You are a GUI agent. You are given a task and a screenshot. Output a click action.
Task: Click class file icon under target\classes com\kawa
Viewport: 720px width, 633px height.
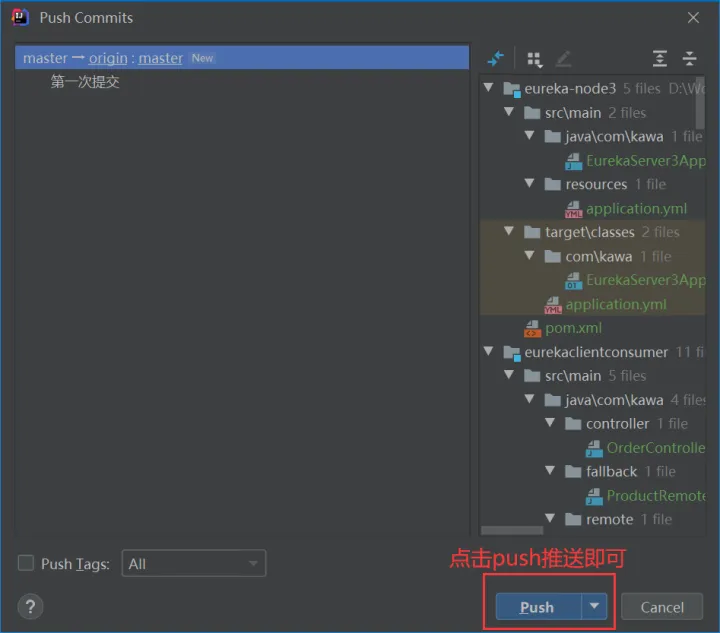(x=574, y=281)
